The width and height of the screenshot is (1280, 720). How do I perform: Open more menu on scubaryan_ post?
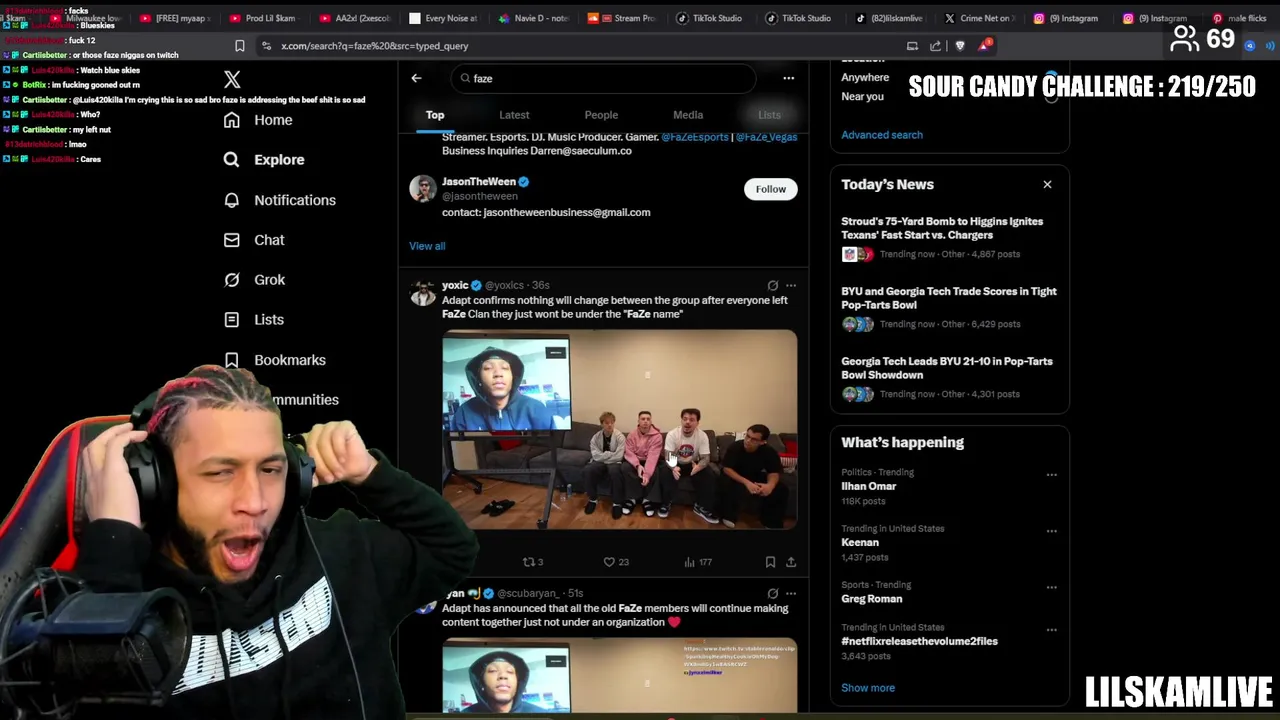[791, 593]
